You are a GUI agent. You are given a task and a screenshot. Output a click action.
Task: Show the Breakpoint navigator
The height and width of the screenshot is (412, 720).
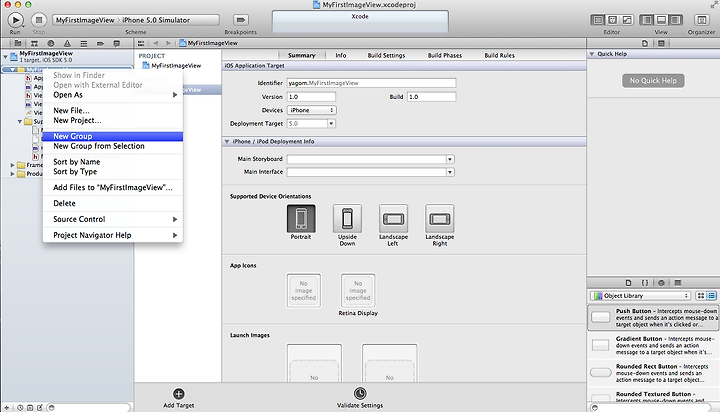pos(100,43)
